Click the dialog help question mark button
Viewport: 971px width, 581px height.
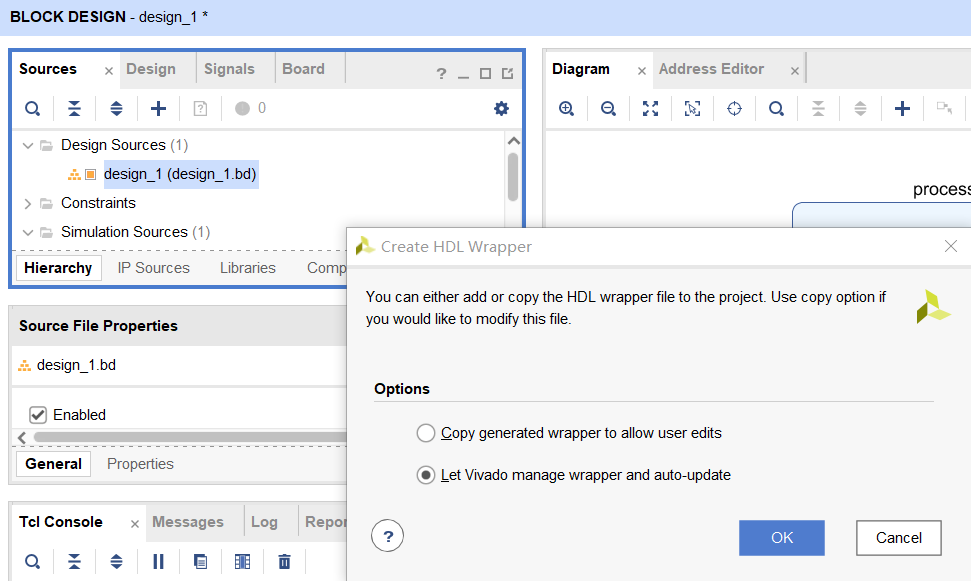click(388, 536)
